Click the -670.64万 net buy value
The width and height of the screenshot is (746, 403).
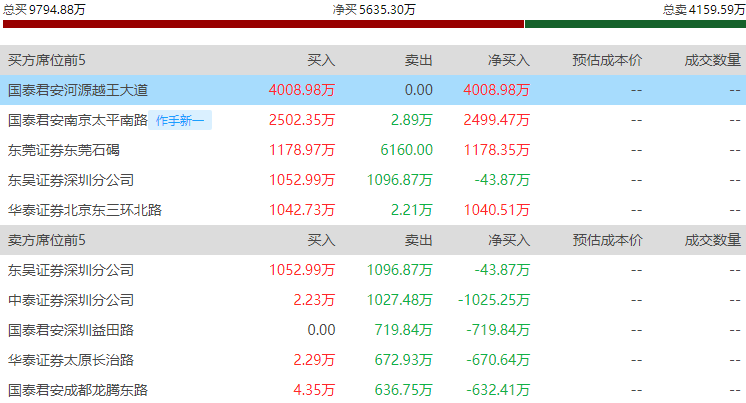click(x=498, y=360)
